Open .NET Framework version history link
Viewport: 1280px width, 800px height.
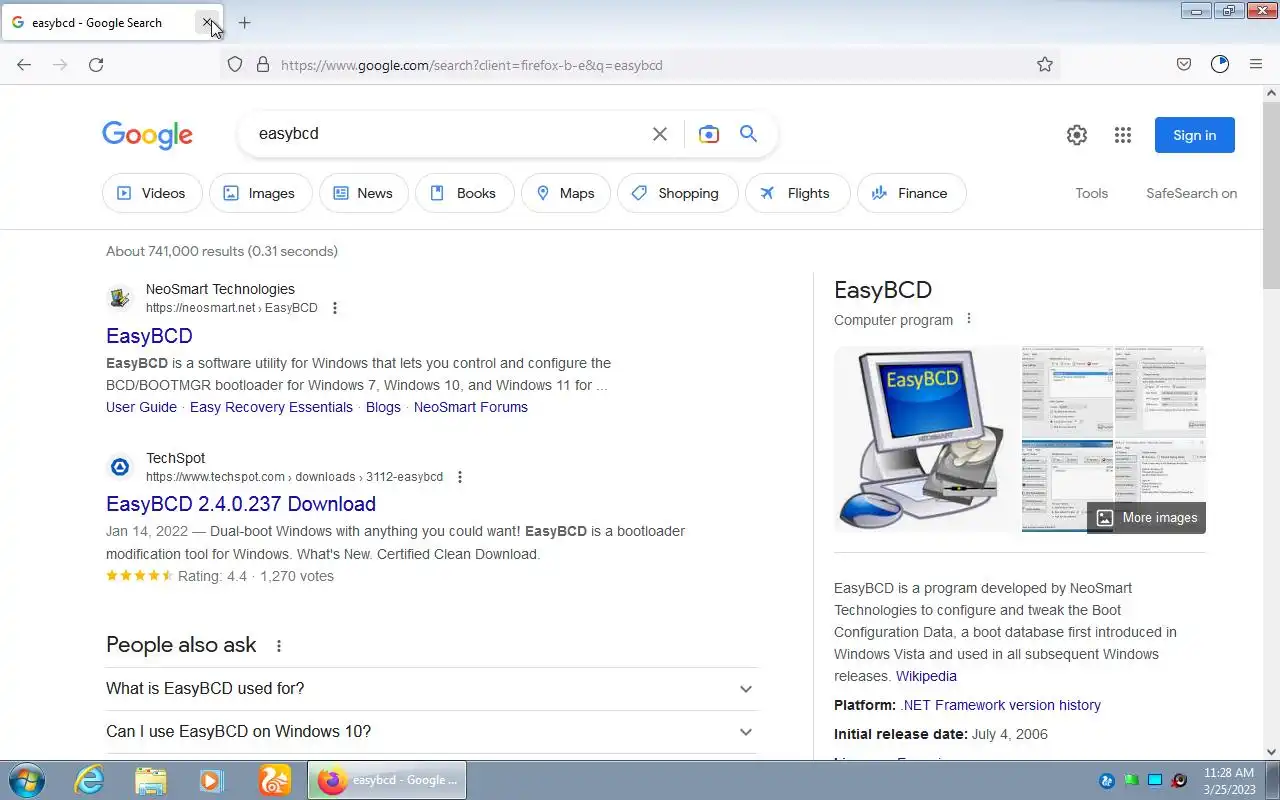1000,705
